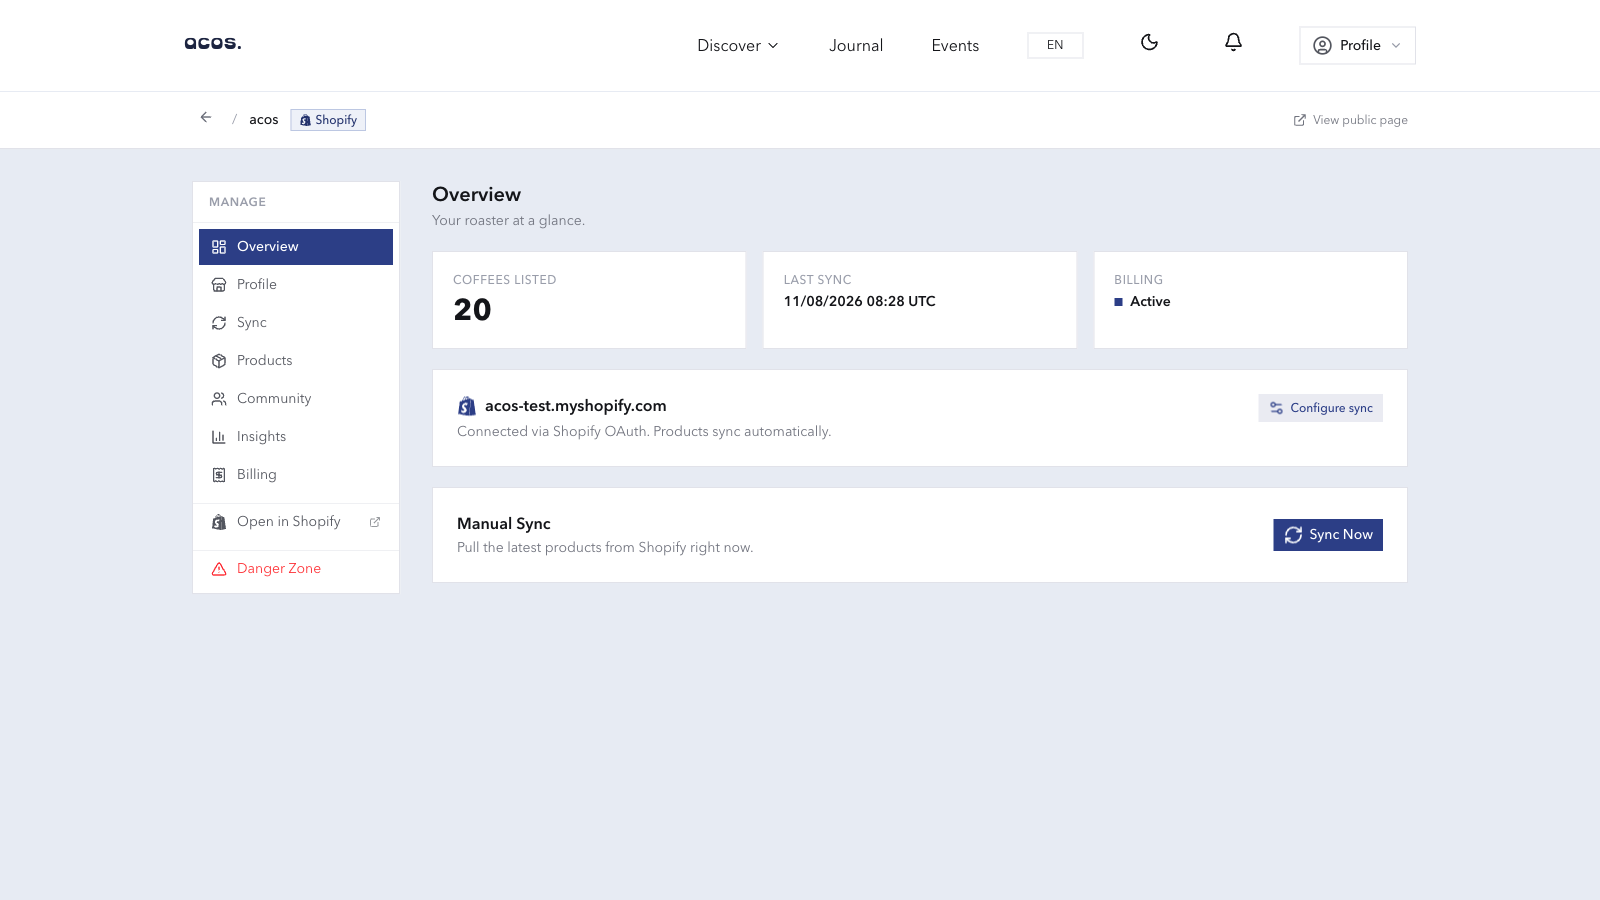View Insights in the sidebar
1600x900 pixels.
296,437
